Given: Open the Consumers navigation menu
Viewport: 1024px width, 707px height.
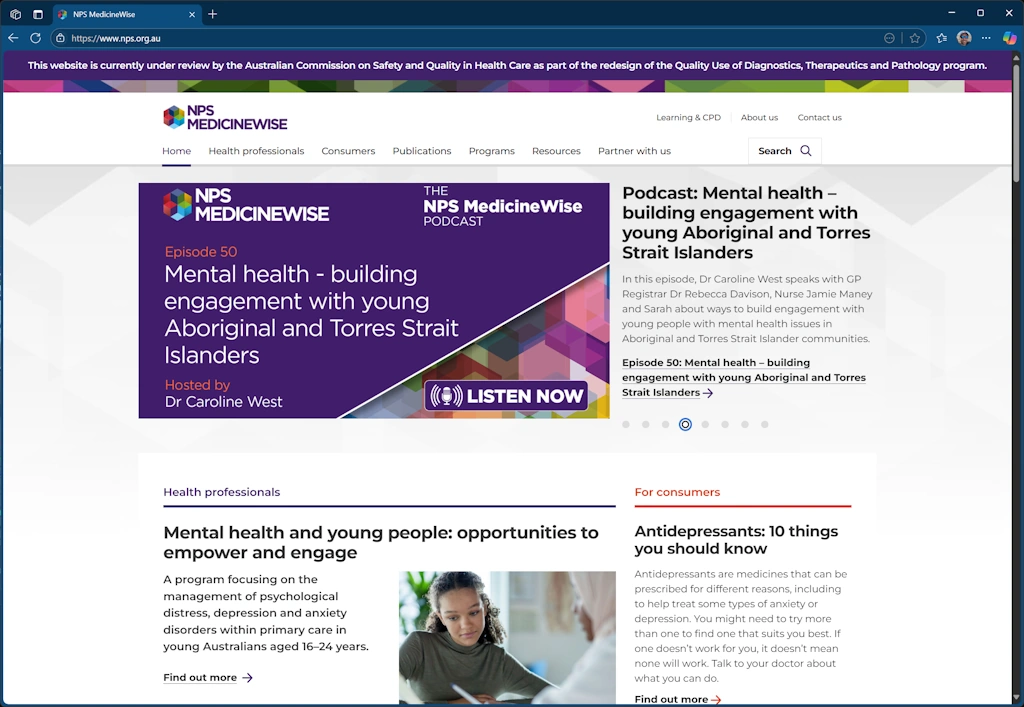Looking at the screenshot, I should pyautogui.click(x=348, y=151).
